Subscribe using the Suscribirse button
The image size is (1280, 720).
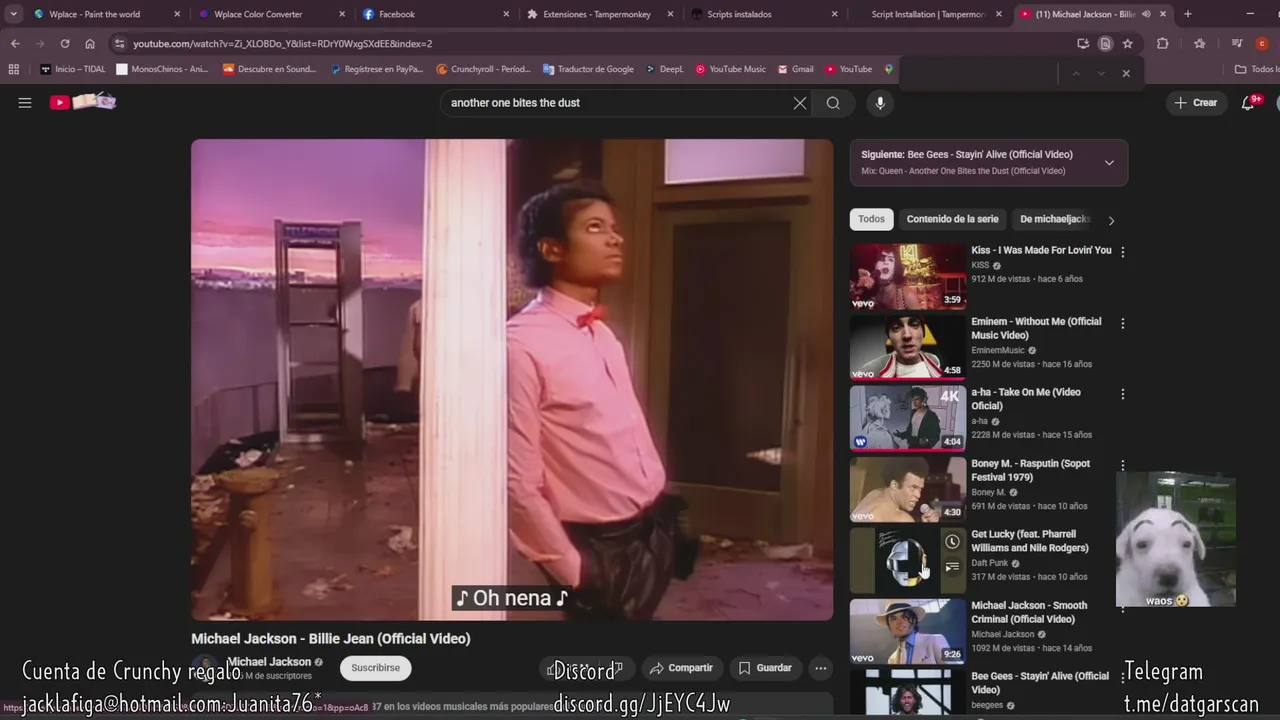pyautogui.click(x=375, y=668)
